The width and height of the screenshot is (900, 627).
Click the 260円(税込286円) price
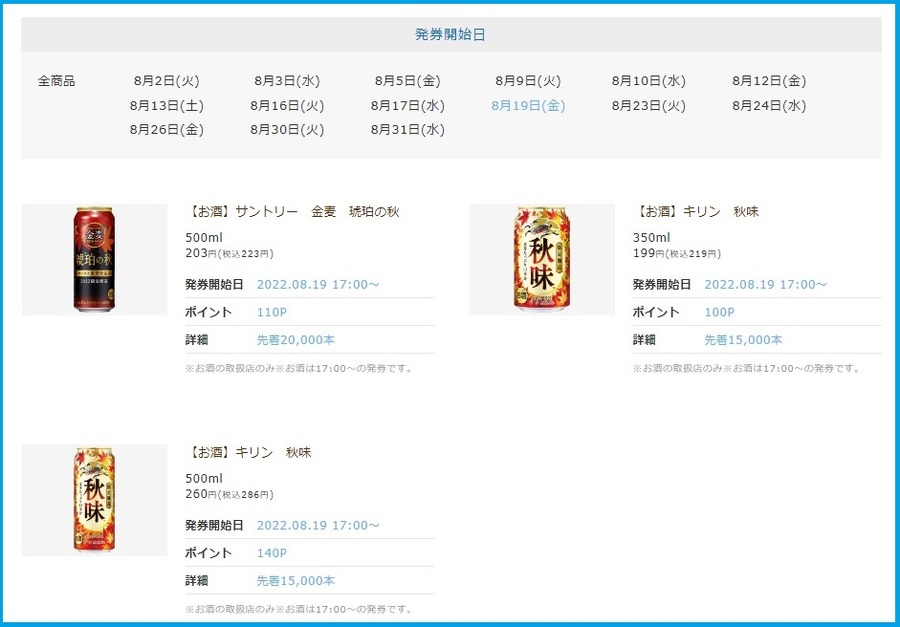[x=230, y=494]
